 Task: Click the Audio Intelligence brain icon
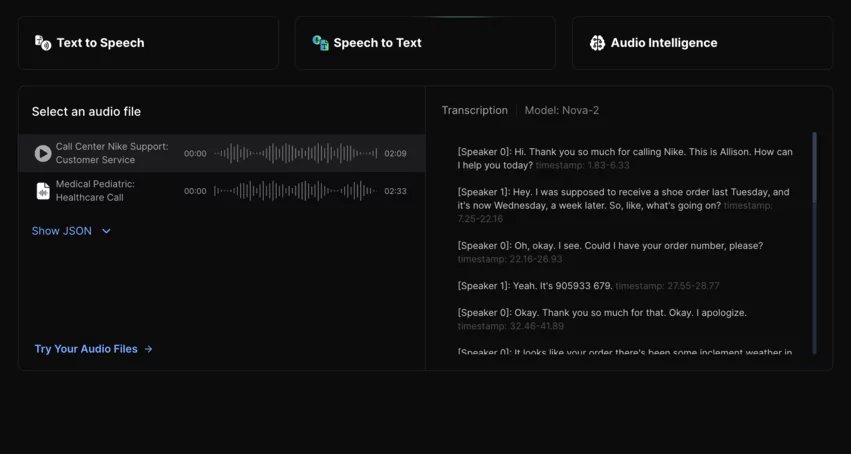[x=597, y=43]
